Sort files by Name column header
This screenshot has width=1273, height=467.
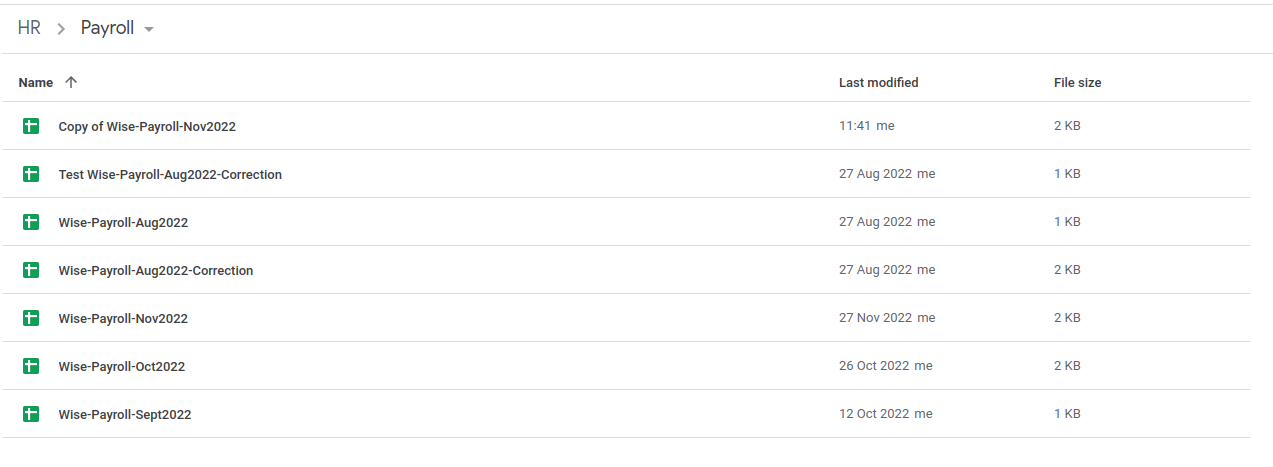coord(36,83)
